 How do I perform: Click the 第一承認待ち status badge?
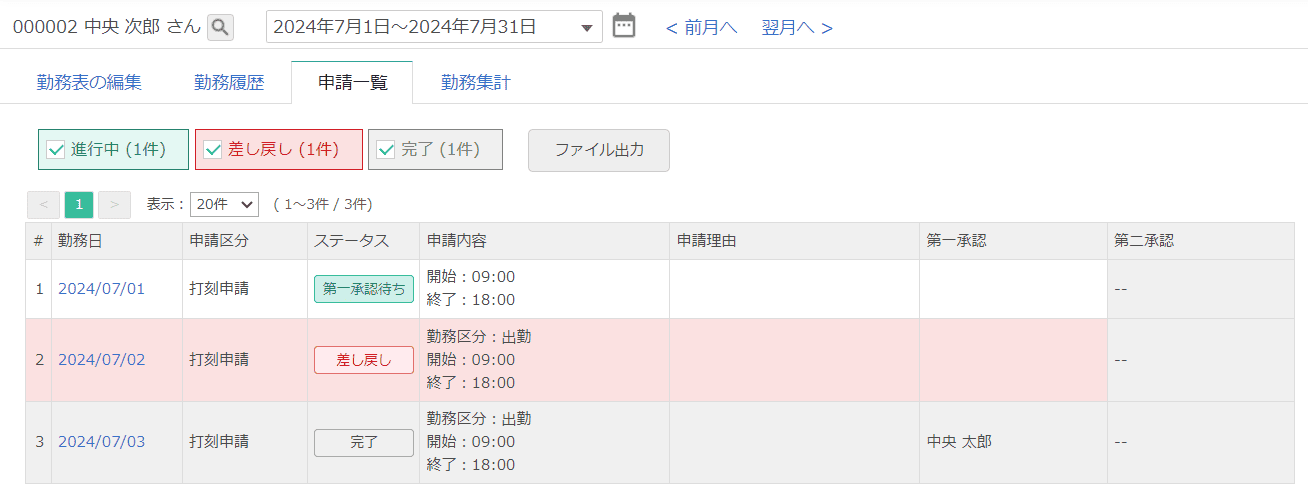363,289
